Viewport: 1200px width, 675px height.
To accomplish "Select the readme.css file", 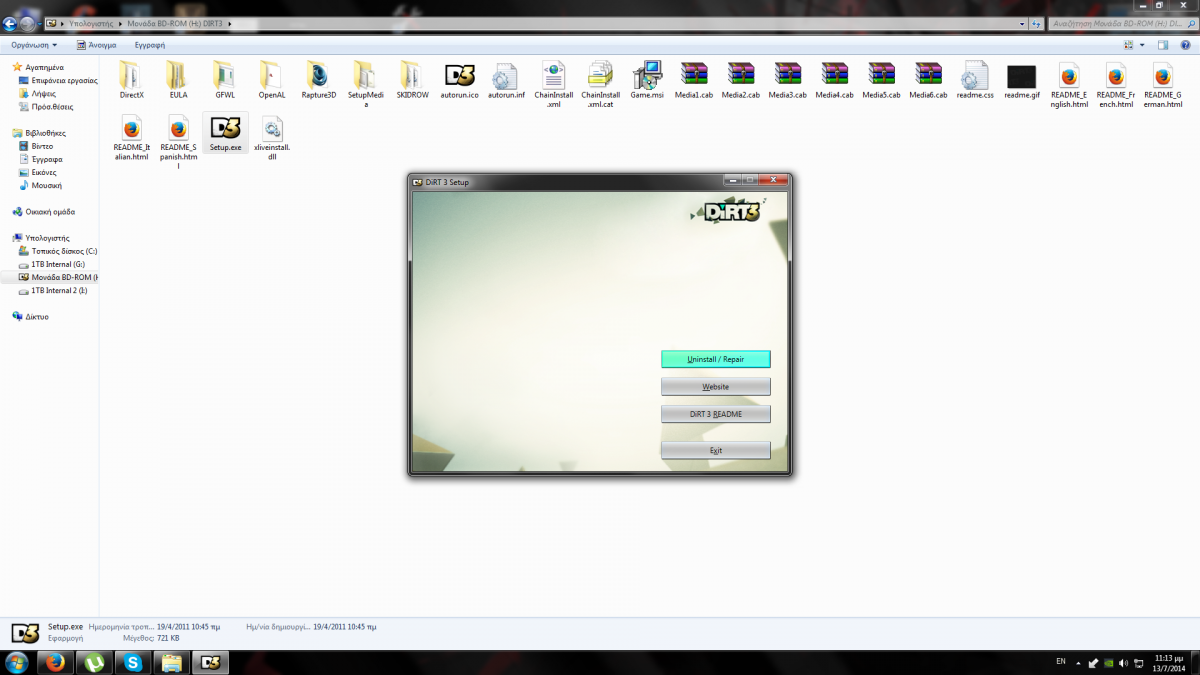I will coord(976,81).
